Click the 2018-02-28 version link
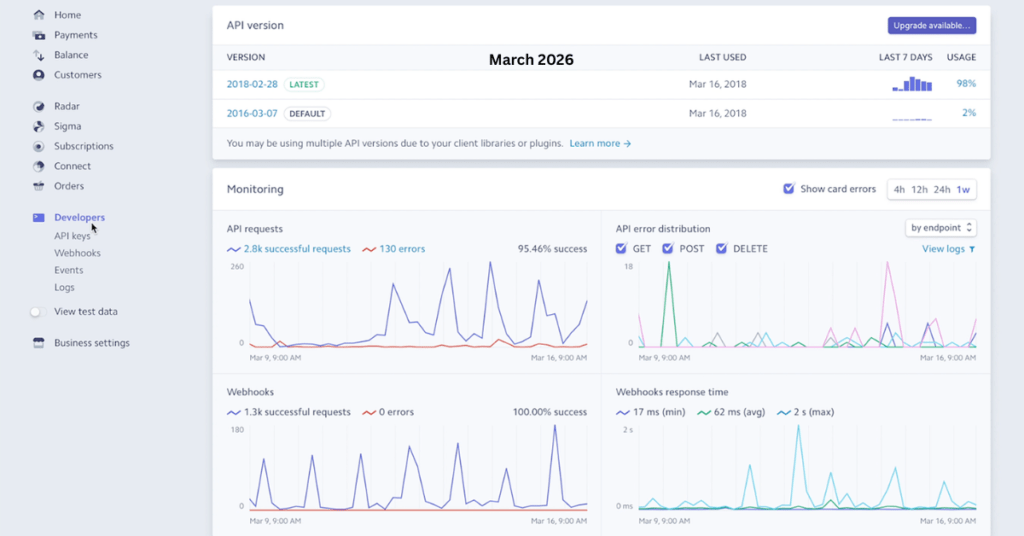The width and height of the screenshot is (1024, 536). tap(252, 84)
